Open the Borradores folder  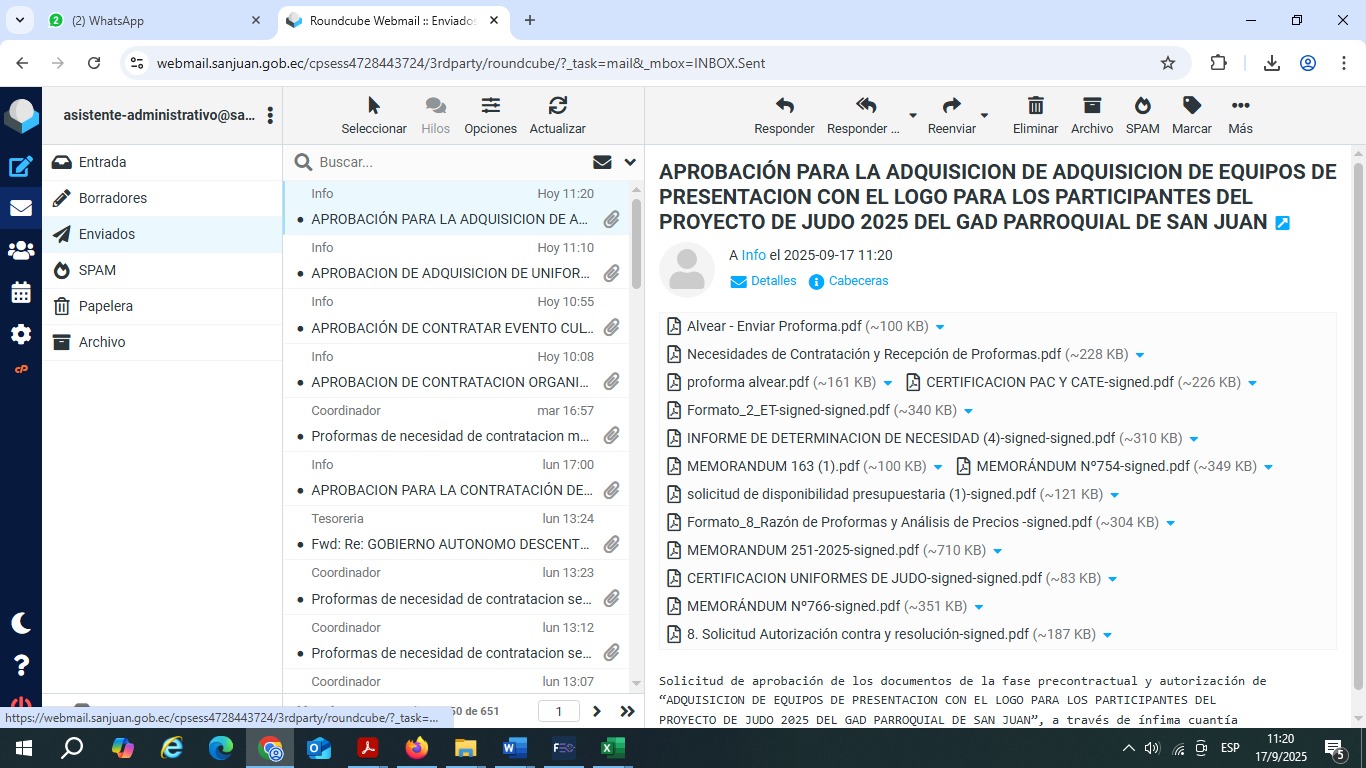coord(113,198)
